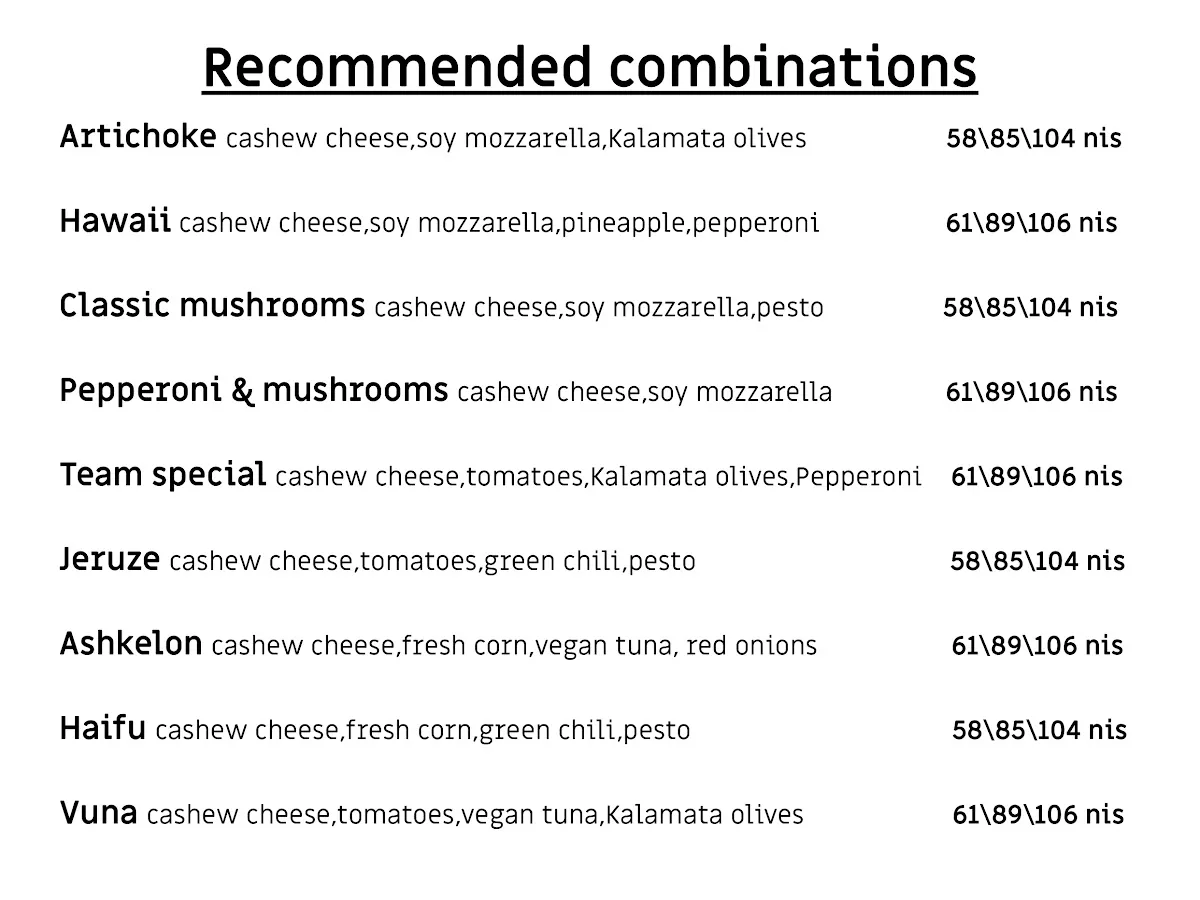
Task: Select the Pepperoni & mushrooms title
Action: click(x=254, y=391)
